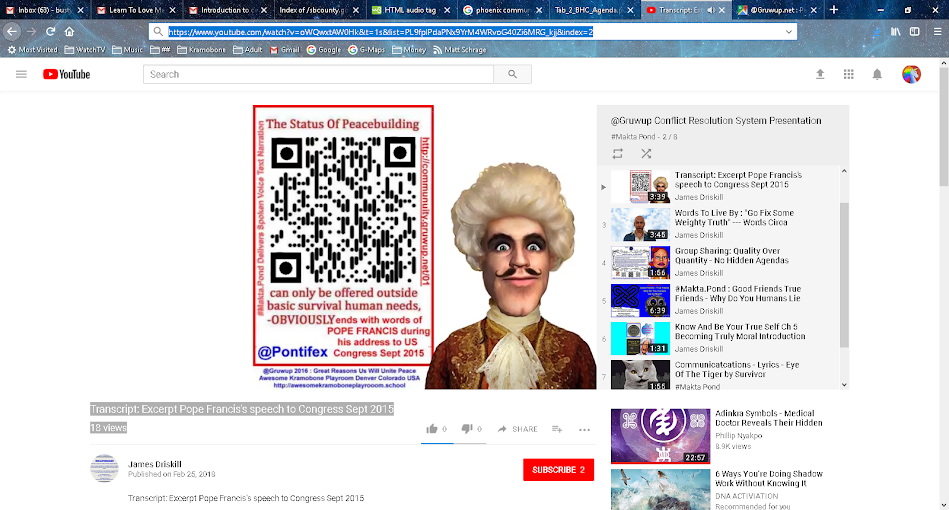
Task: Open the Matt Schrage feed bookmark
Action: [x=459, y=50]
